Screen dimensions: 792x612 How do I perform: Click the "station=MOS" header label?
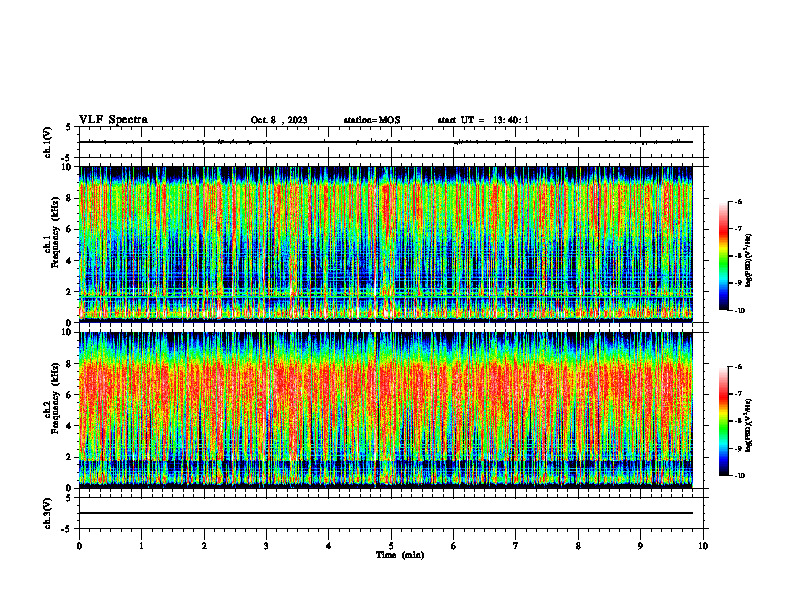click(x=372, y=120)
